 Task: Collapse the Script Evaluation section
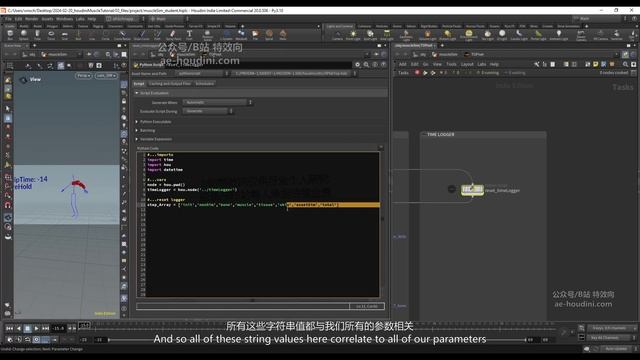point(137,93)
